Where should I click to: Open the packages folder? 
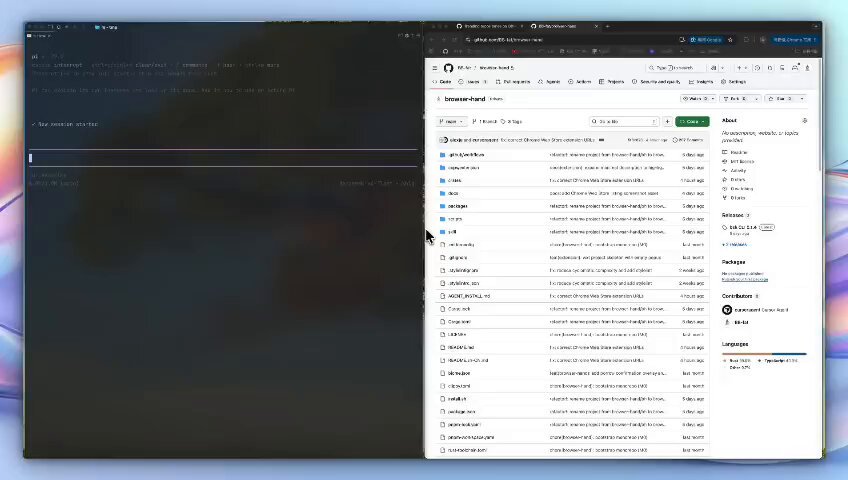point(458,206)
